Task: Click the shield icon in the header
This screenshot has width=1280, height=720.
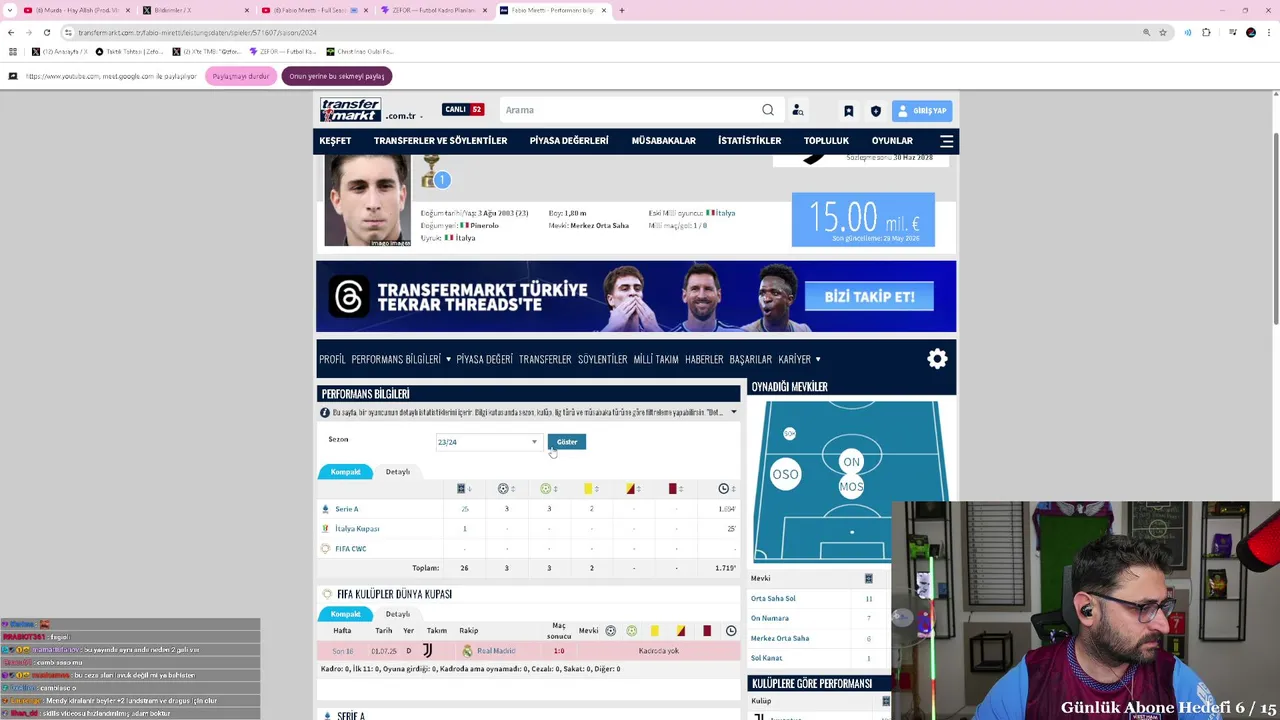Action: pyautogui.click(x=876, y=111)
